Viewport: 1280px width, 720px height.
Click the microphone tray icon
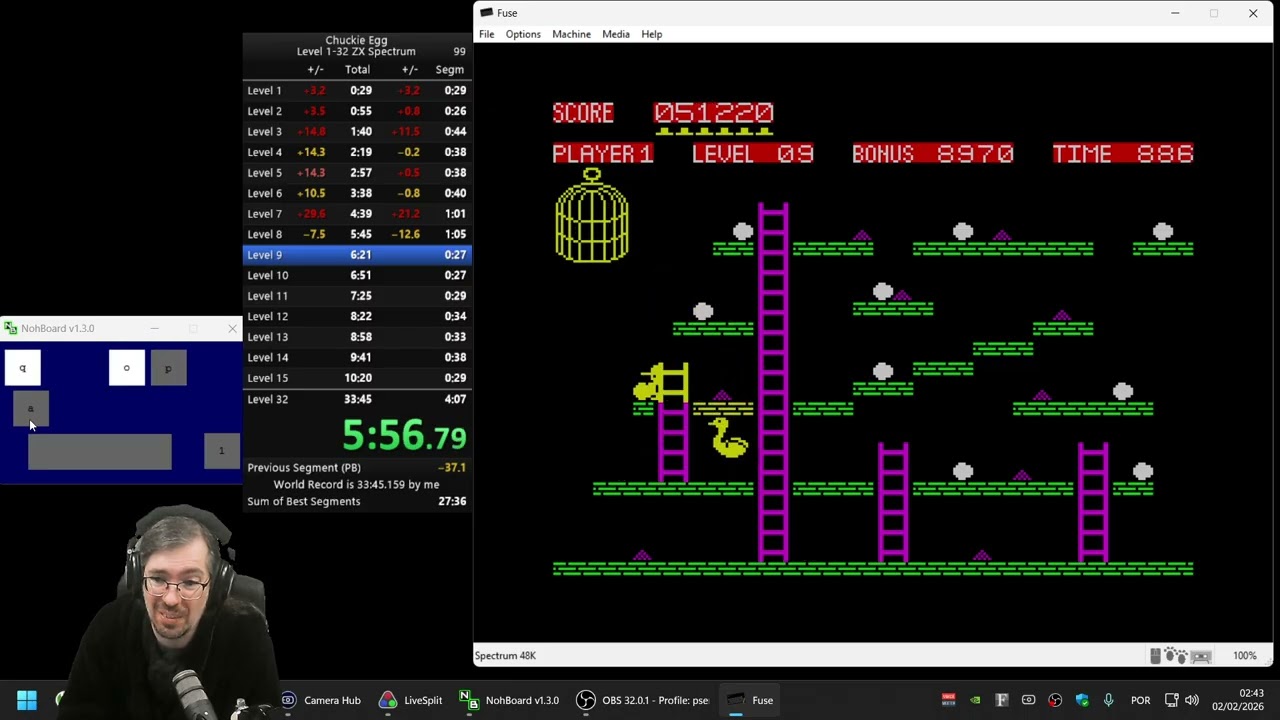click(1108, 700)
